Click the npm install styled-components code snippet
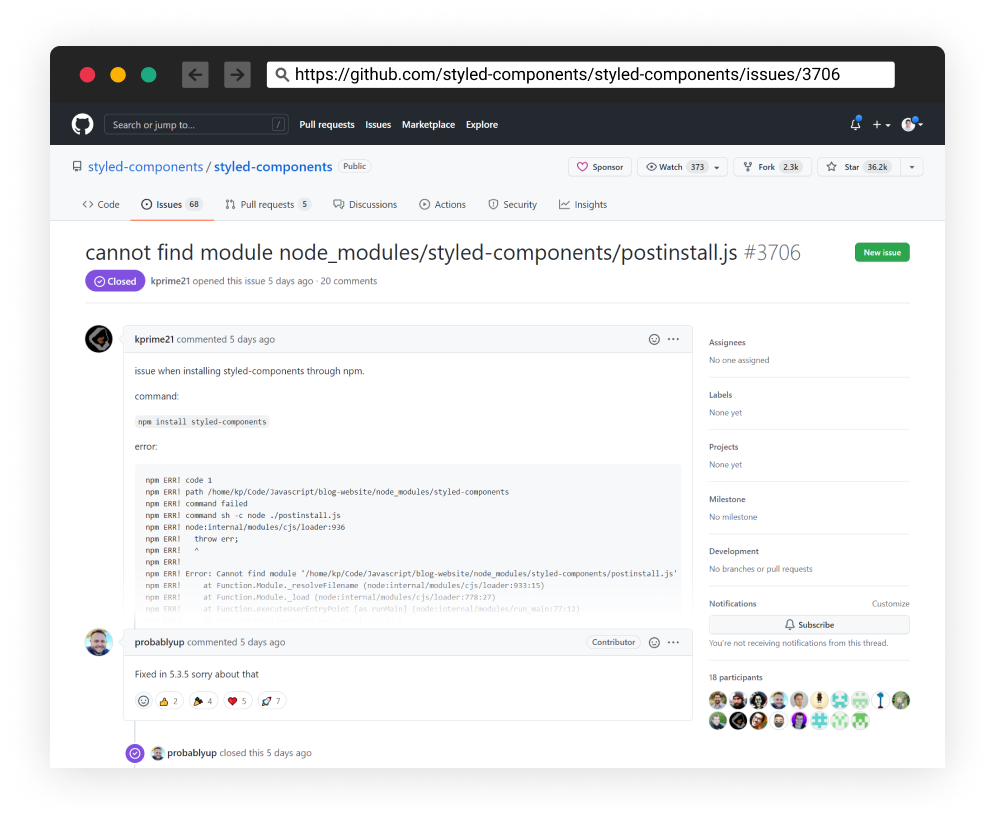Image resolution: width=995 pixels, height=822 pixels. click(202, 421)
